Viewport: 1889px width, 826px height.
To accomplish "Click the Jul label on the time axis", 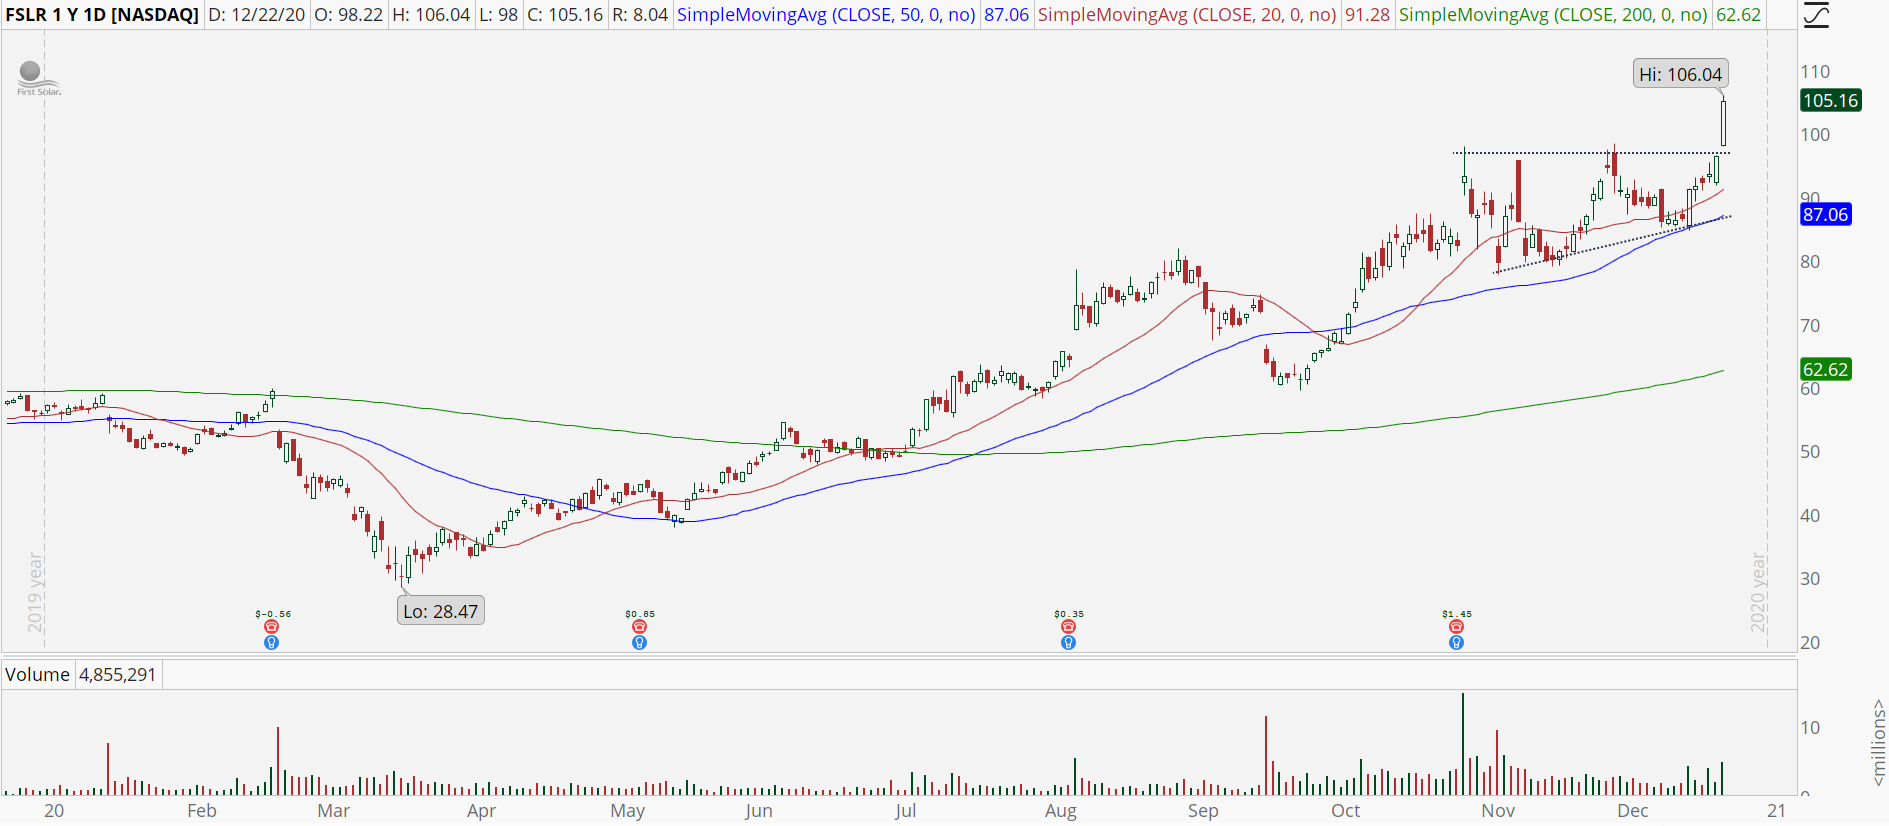I will (x=905, y=811).
